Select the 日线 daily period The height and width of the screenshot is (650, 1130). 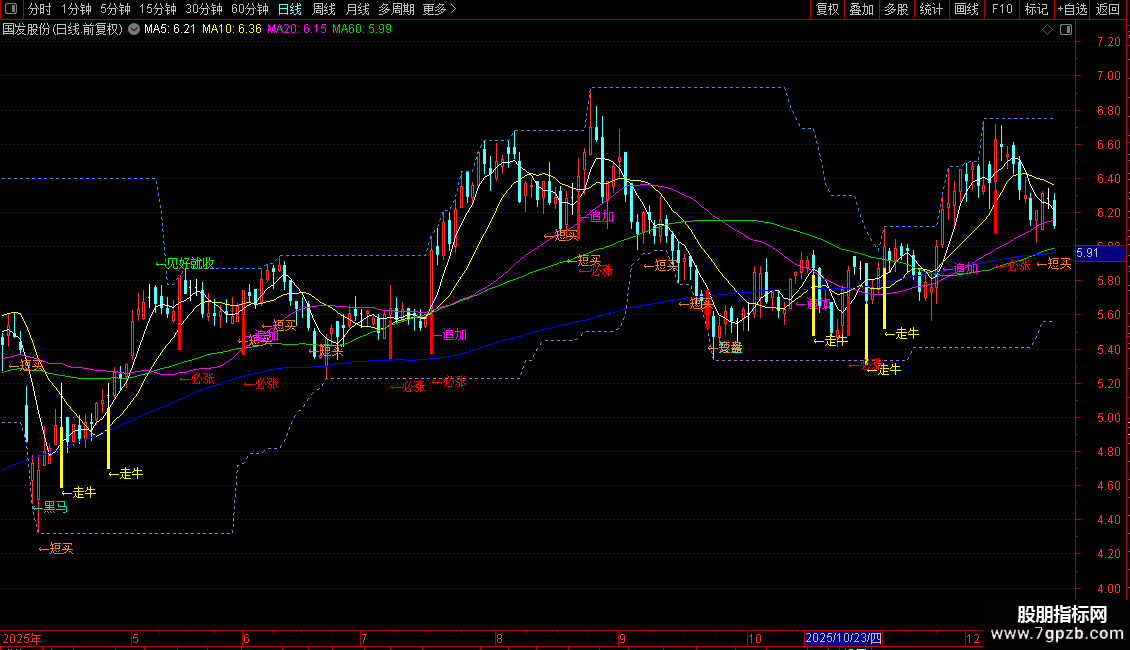(290, 9)
